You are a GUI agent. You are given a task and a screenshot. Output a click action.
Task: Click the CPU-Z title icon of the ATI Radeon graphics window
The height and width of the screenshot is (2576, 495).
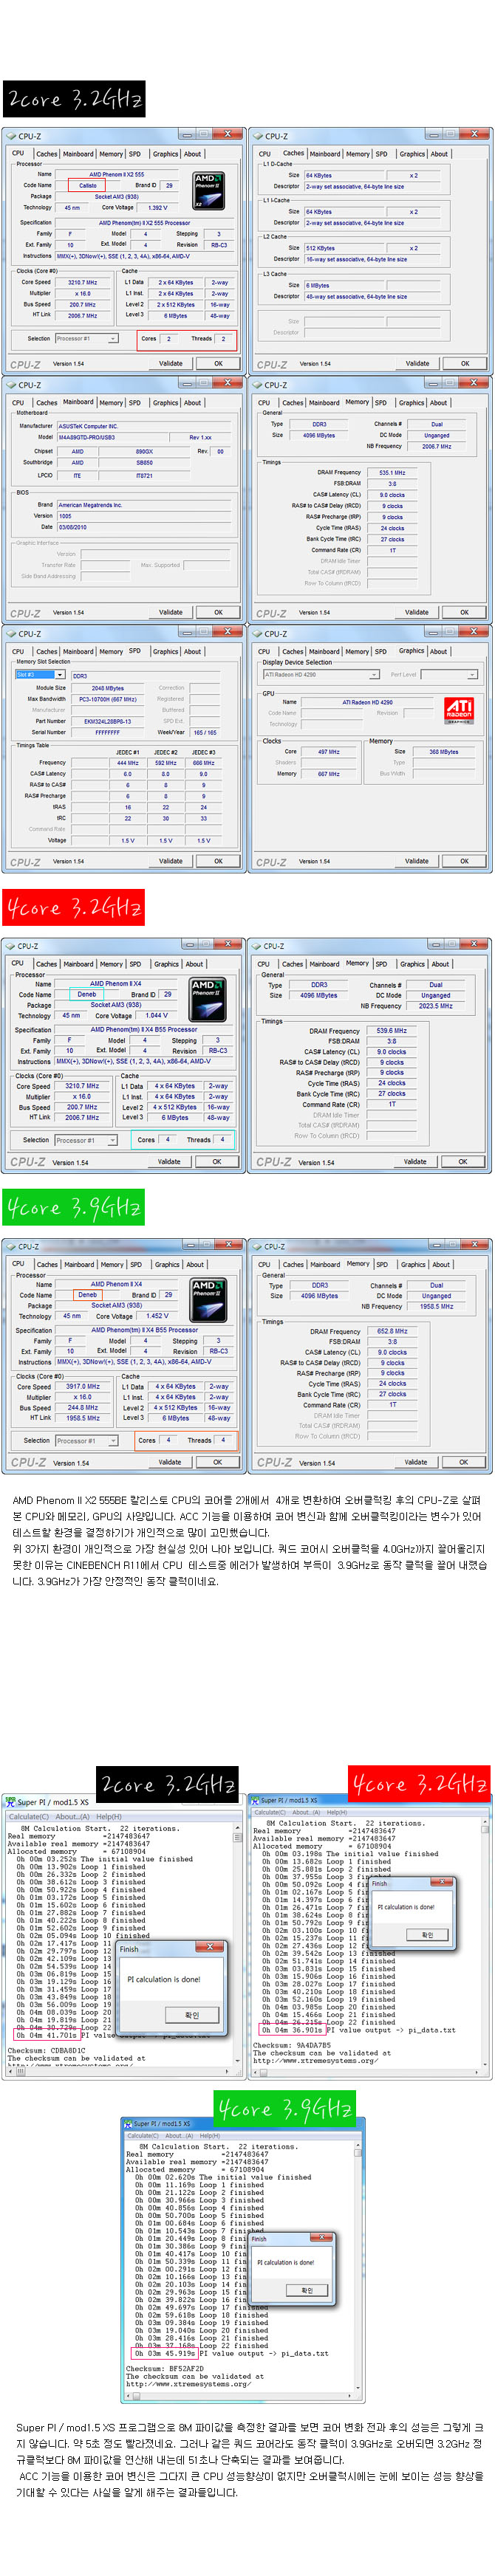tap(258, 634)
